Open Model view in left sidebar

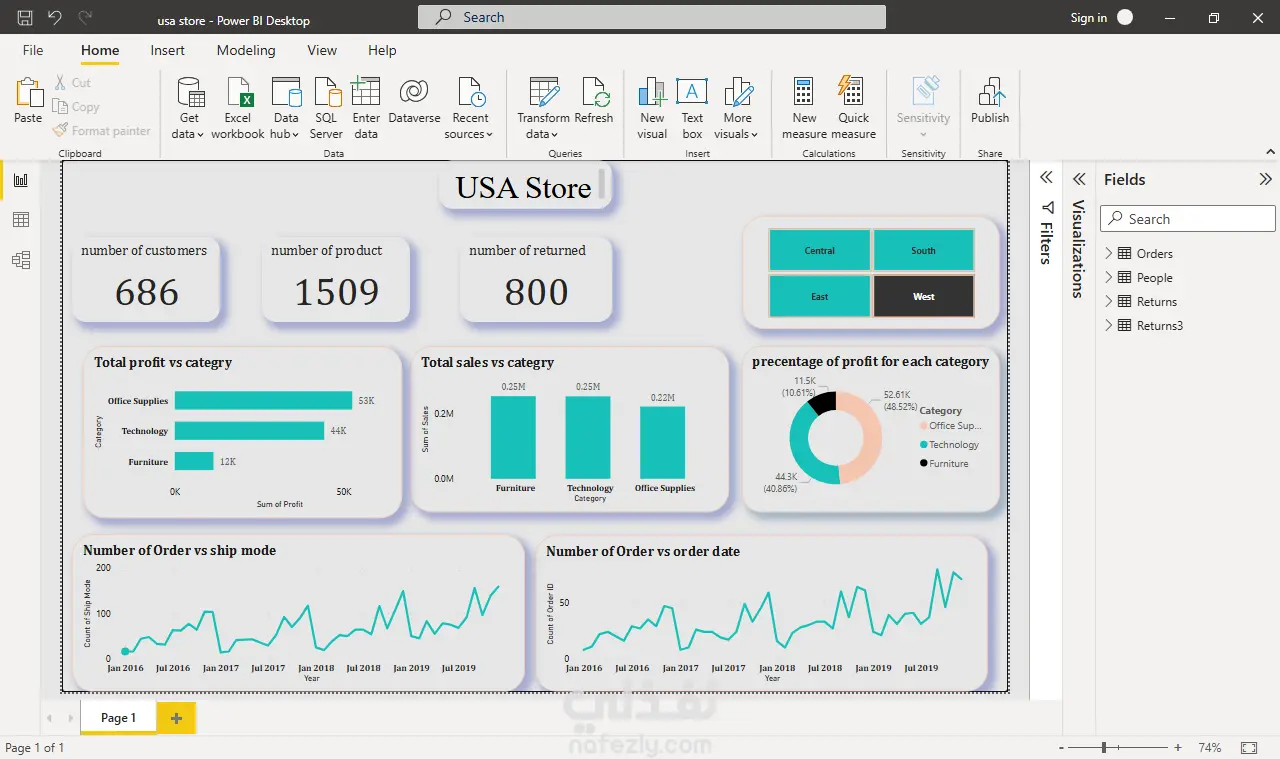coord(21,260)
